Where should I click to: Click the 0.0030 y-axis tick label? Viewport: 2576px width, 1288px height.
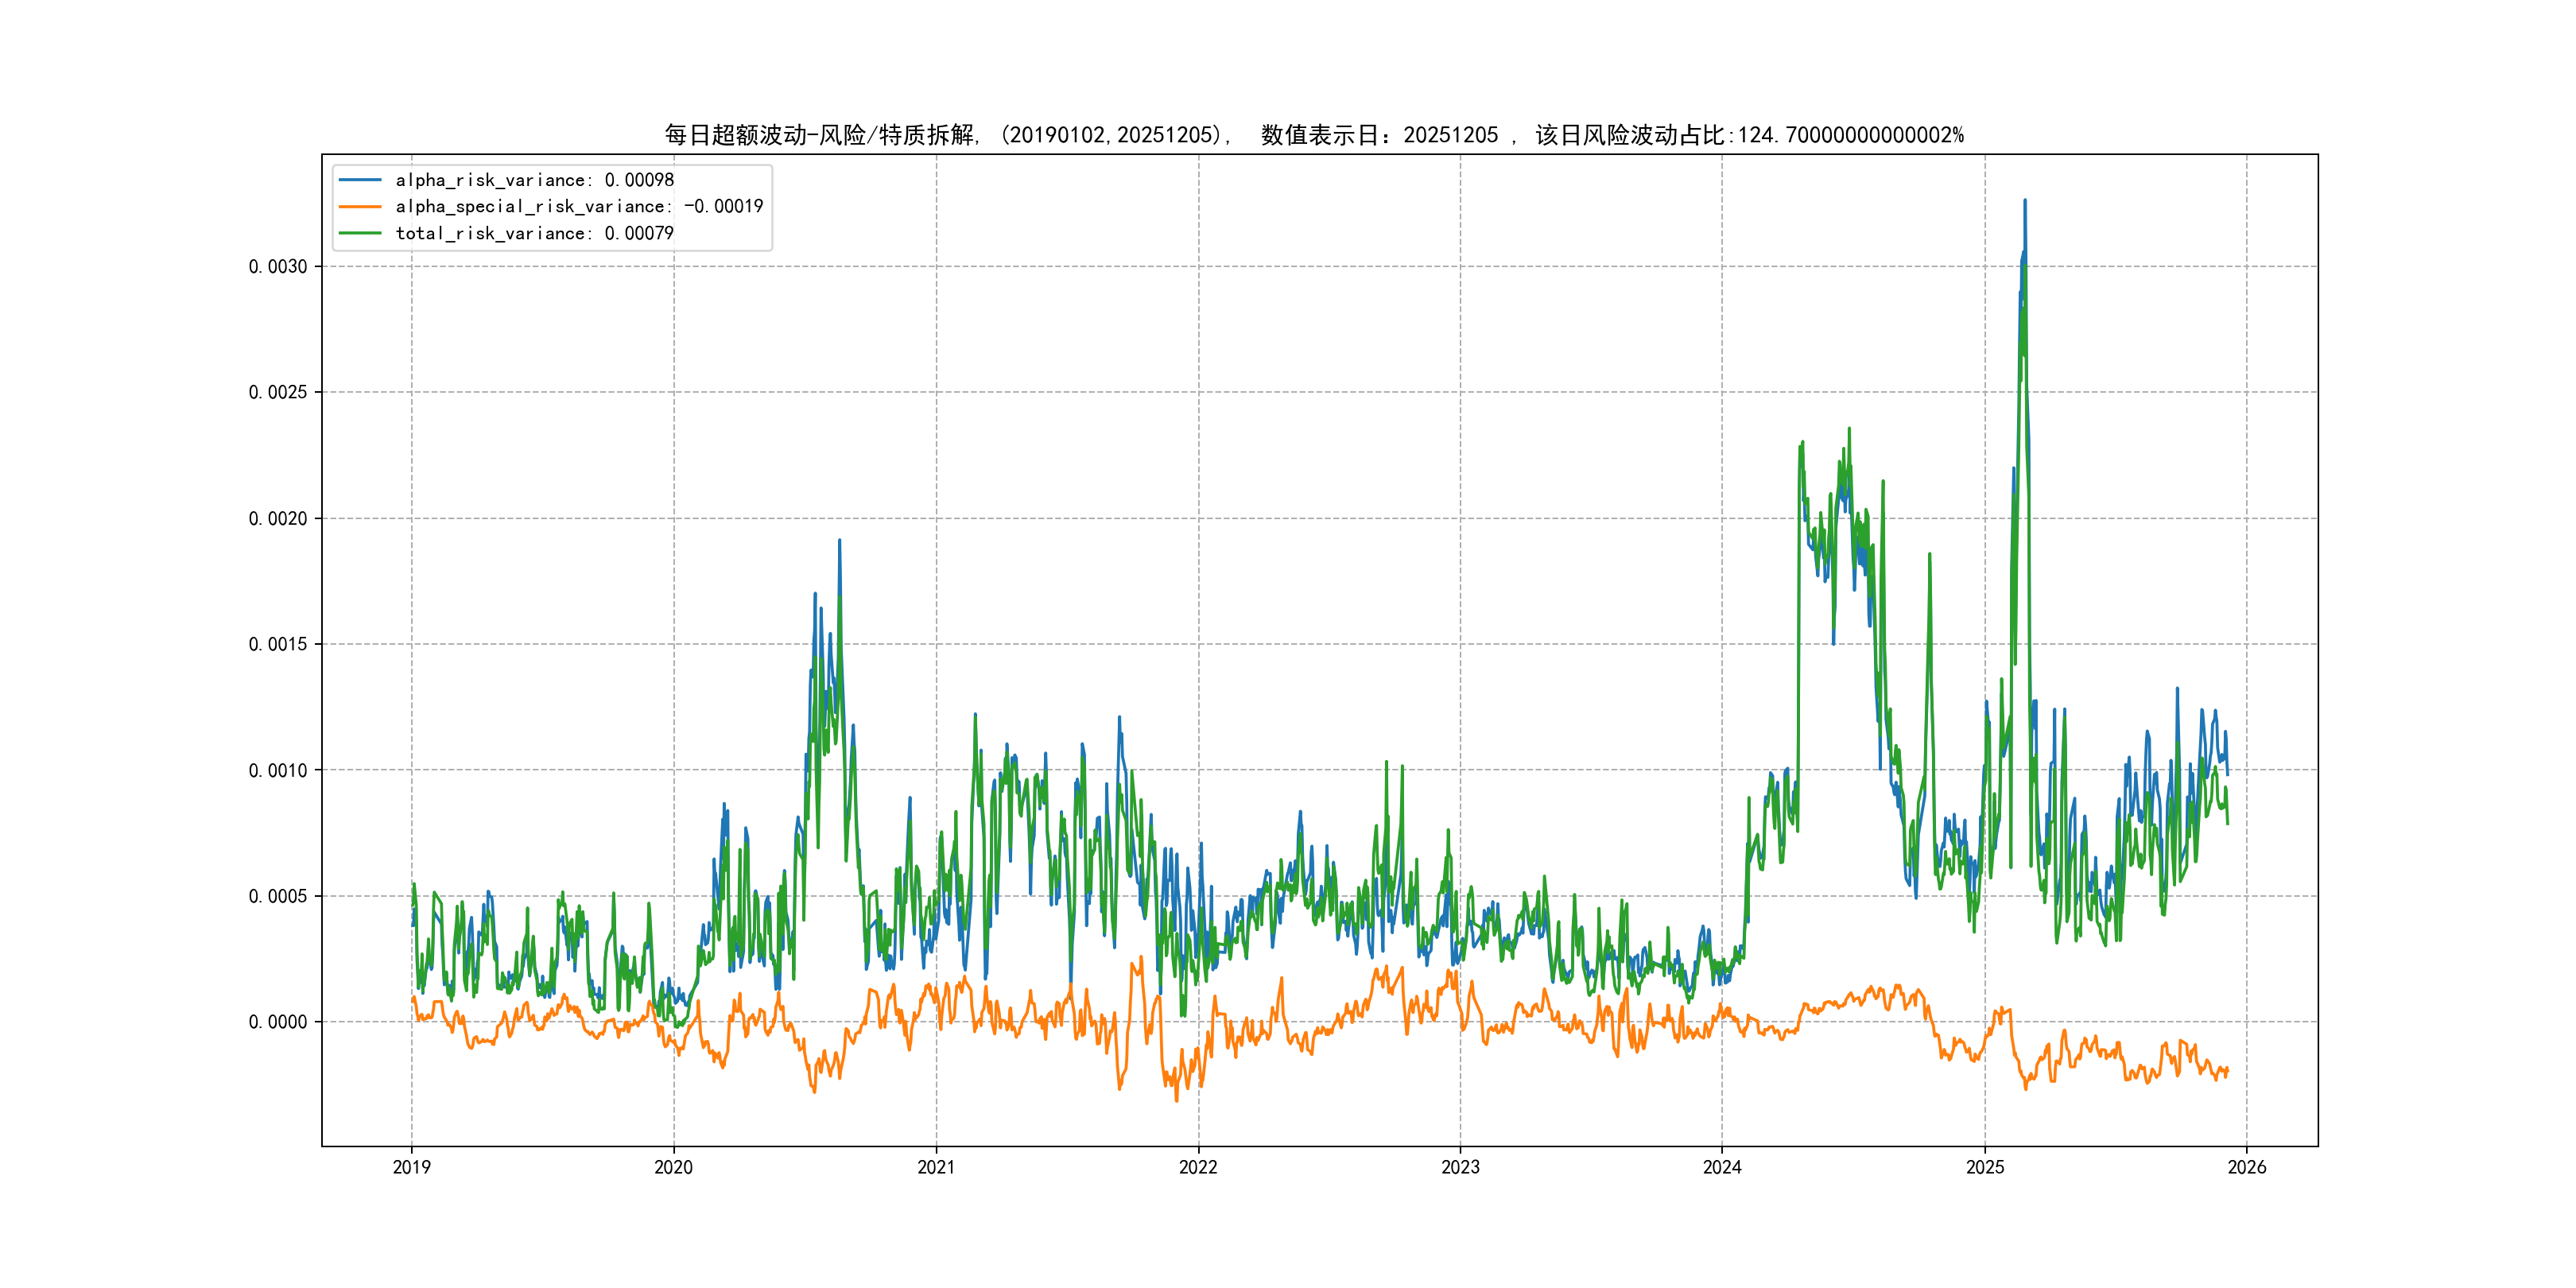278,266
